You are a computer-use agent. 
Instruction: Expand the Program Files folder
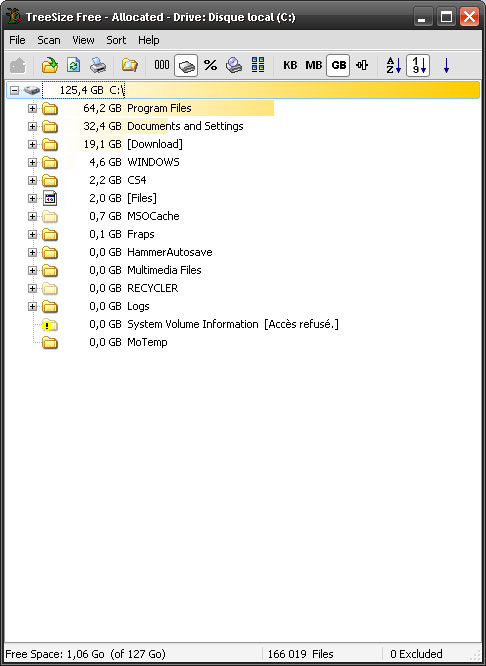coord(32,108)
